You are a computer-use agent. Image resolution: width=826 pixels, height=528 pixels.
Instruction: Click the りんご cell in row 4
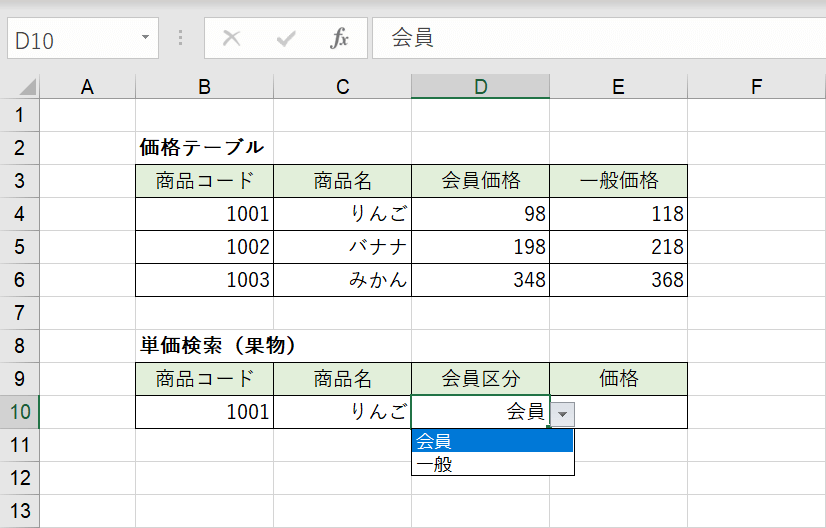pos(342,214)
